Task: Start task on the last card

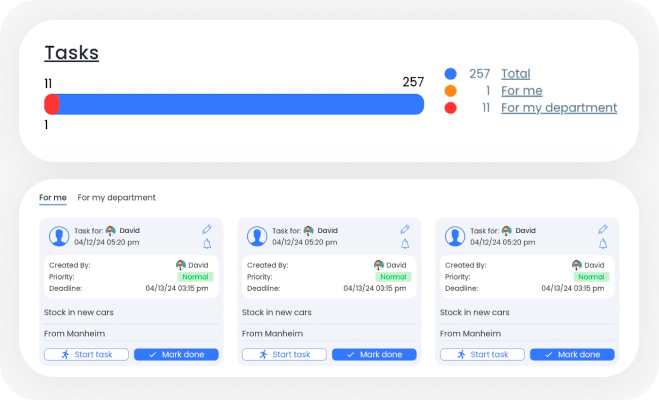Action: coord(482,355)
